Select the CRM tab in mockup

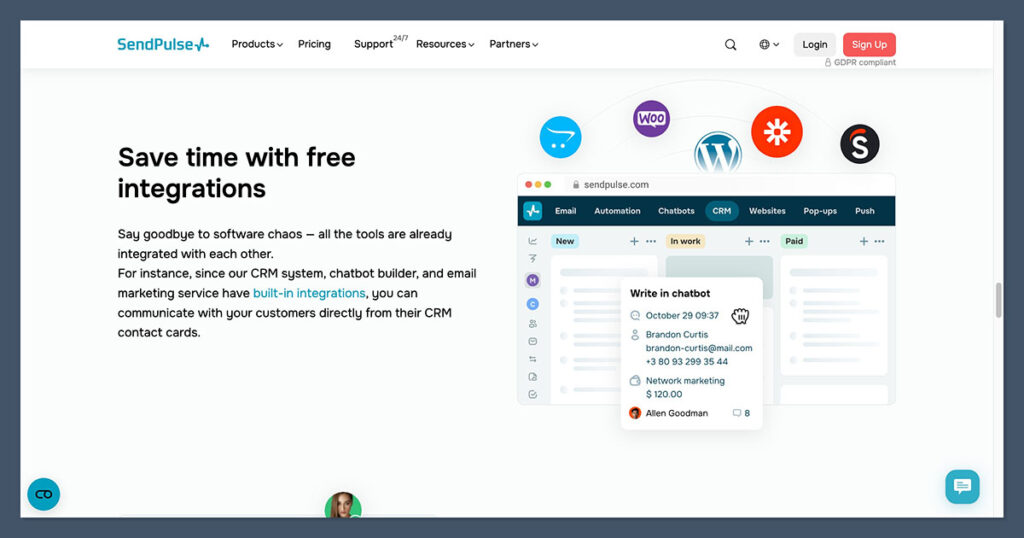point(722,211)
